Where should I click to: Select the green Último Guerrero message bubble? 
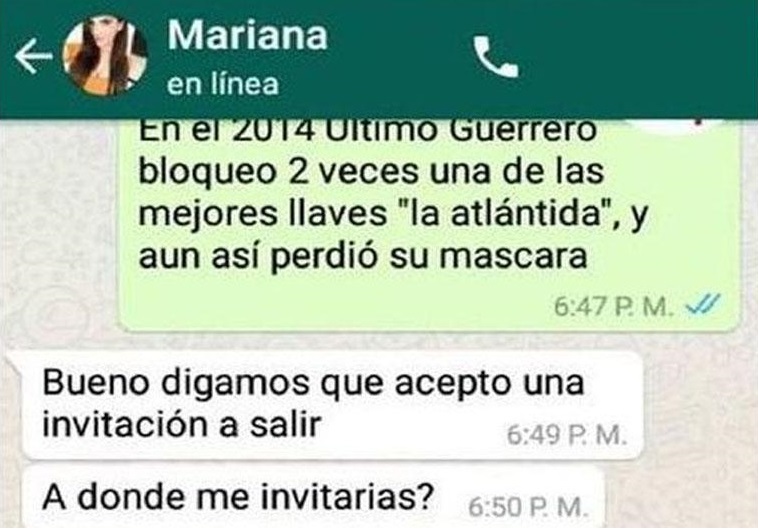[429, 225]
